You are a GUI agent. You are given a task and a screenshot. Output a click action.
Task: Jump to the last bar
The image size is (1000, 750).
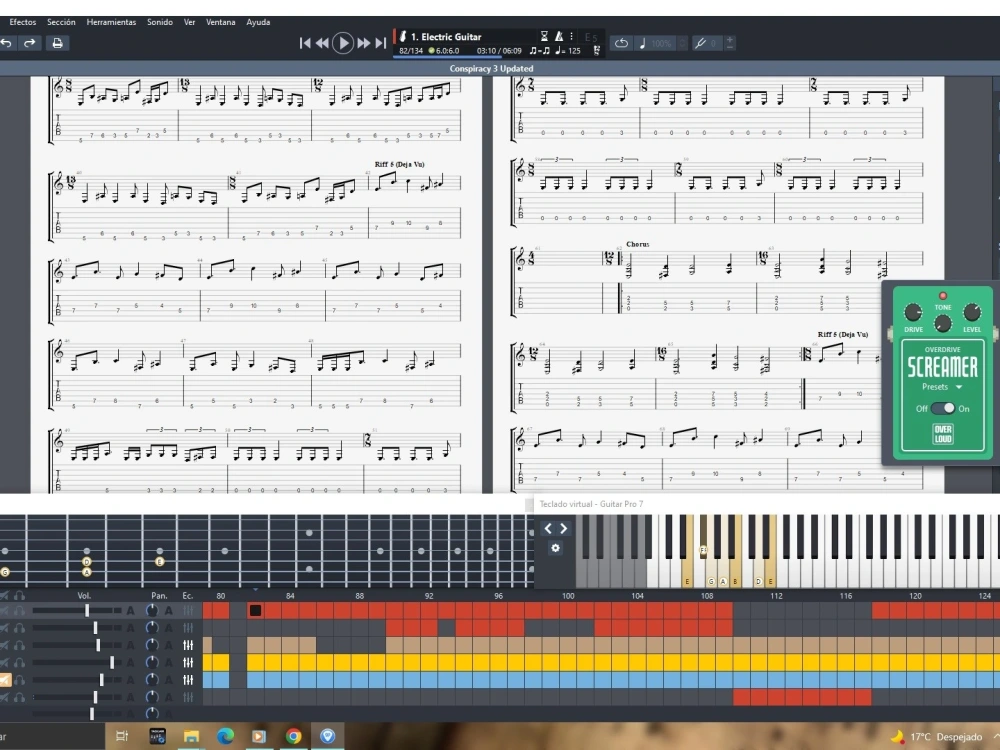[x=381, y=43]
